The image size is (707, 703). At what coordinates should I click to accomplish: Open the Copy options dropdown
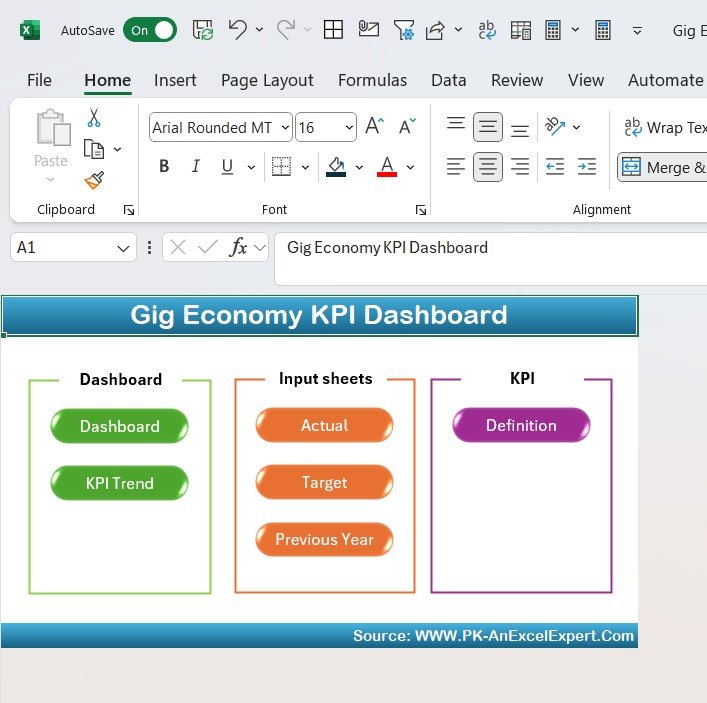pyautogui.click(x=117, y=149)
